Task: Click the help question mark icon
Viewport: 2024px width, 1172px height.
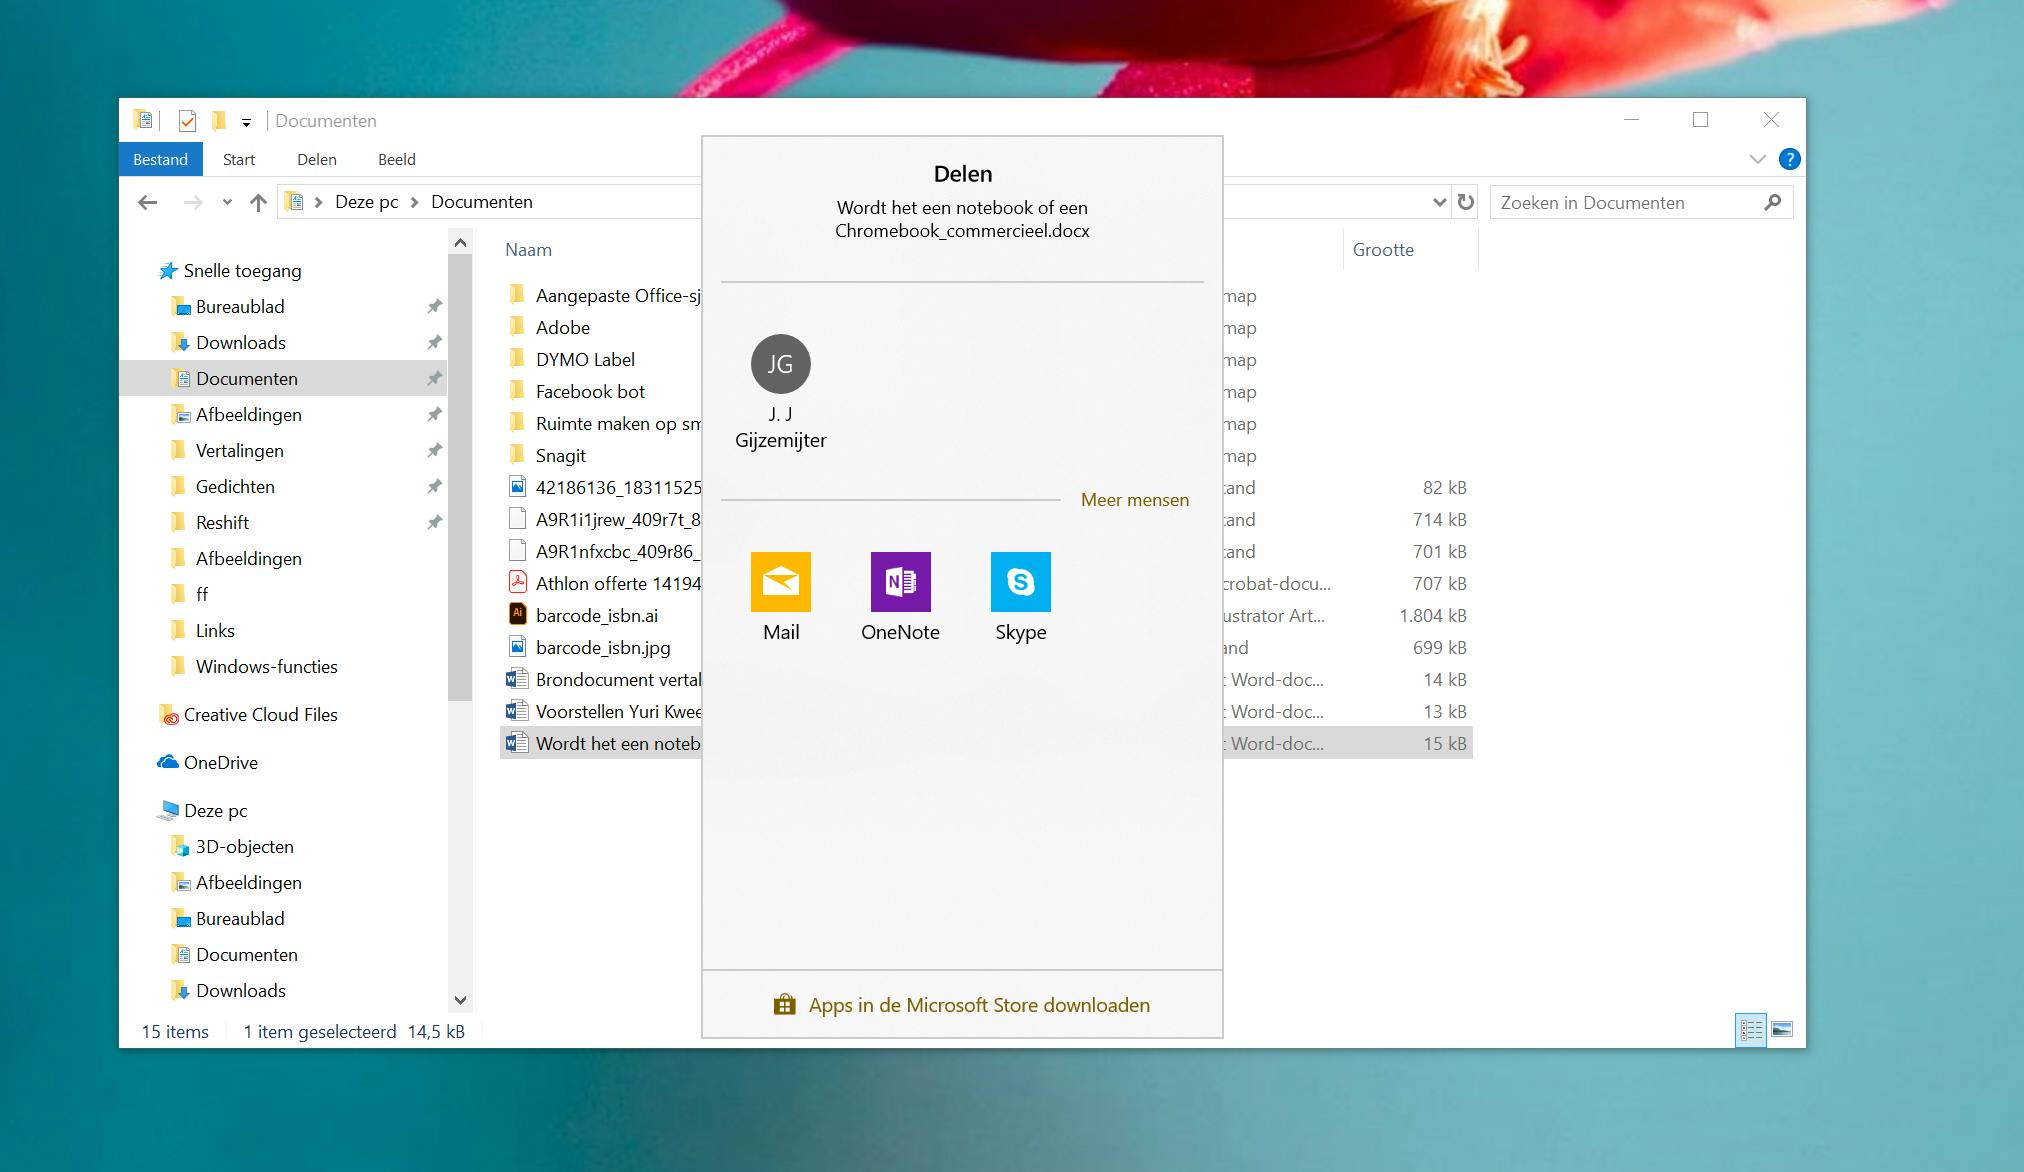Action: click(x=1789, y=159)
